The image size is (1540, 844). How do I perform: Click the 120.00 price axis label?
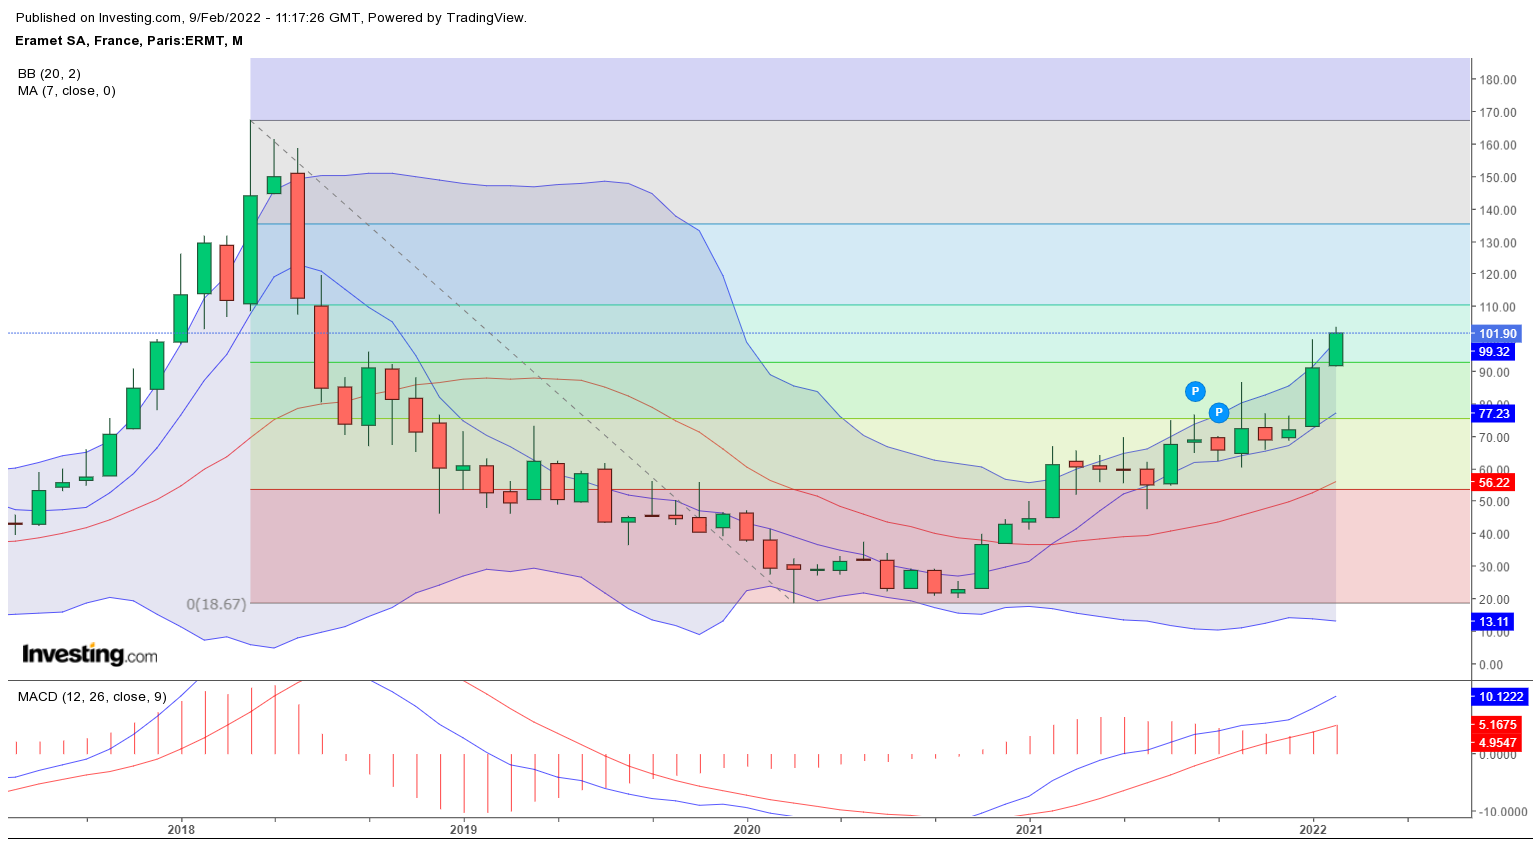pyautogui.click(x=1499, y=275)
